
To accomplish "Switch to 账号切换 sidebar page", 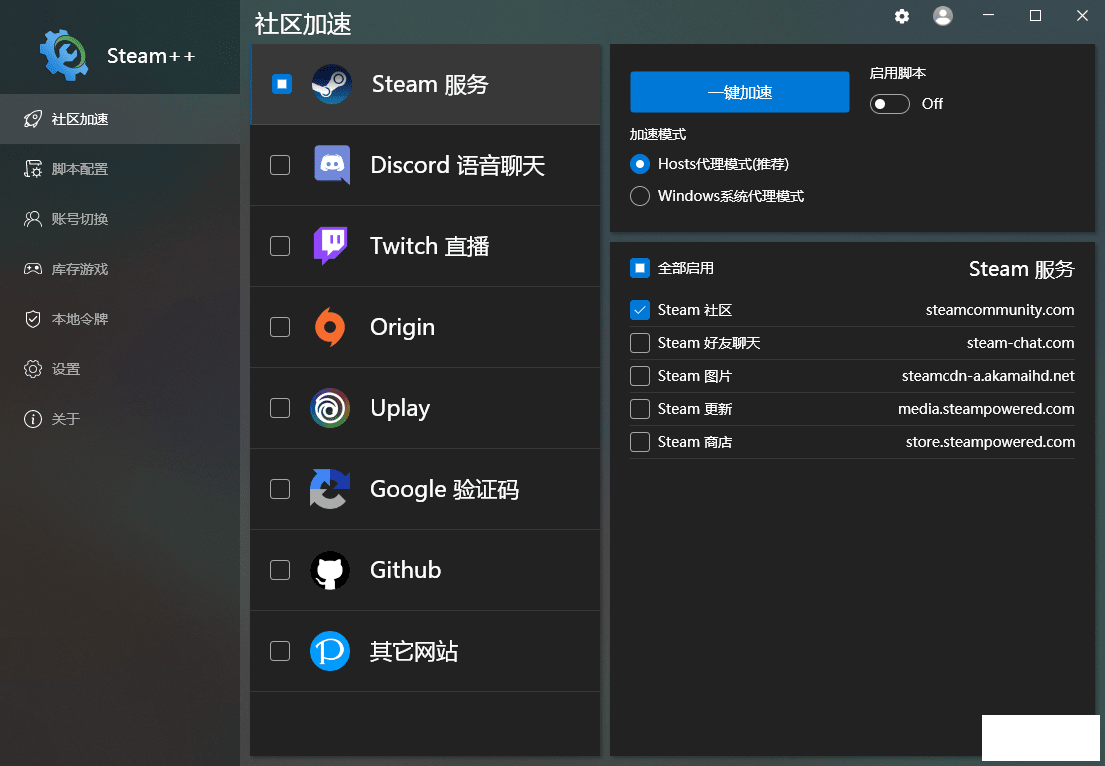I will coord(80,219).
